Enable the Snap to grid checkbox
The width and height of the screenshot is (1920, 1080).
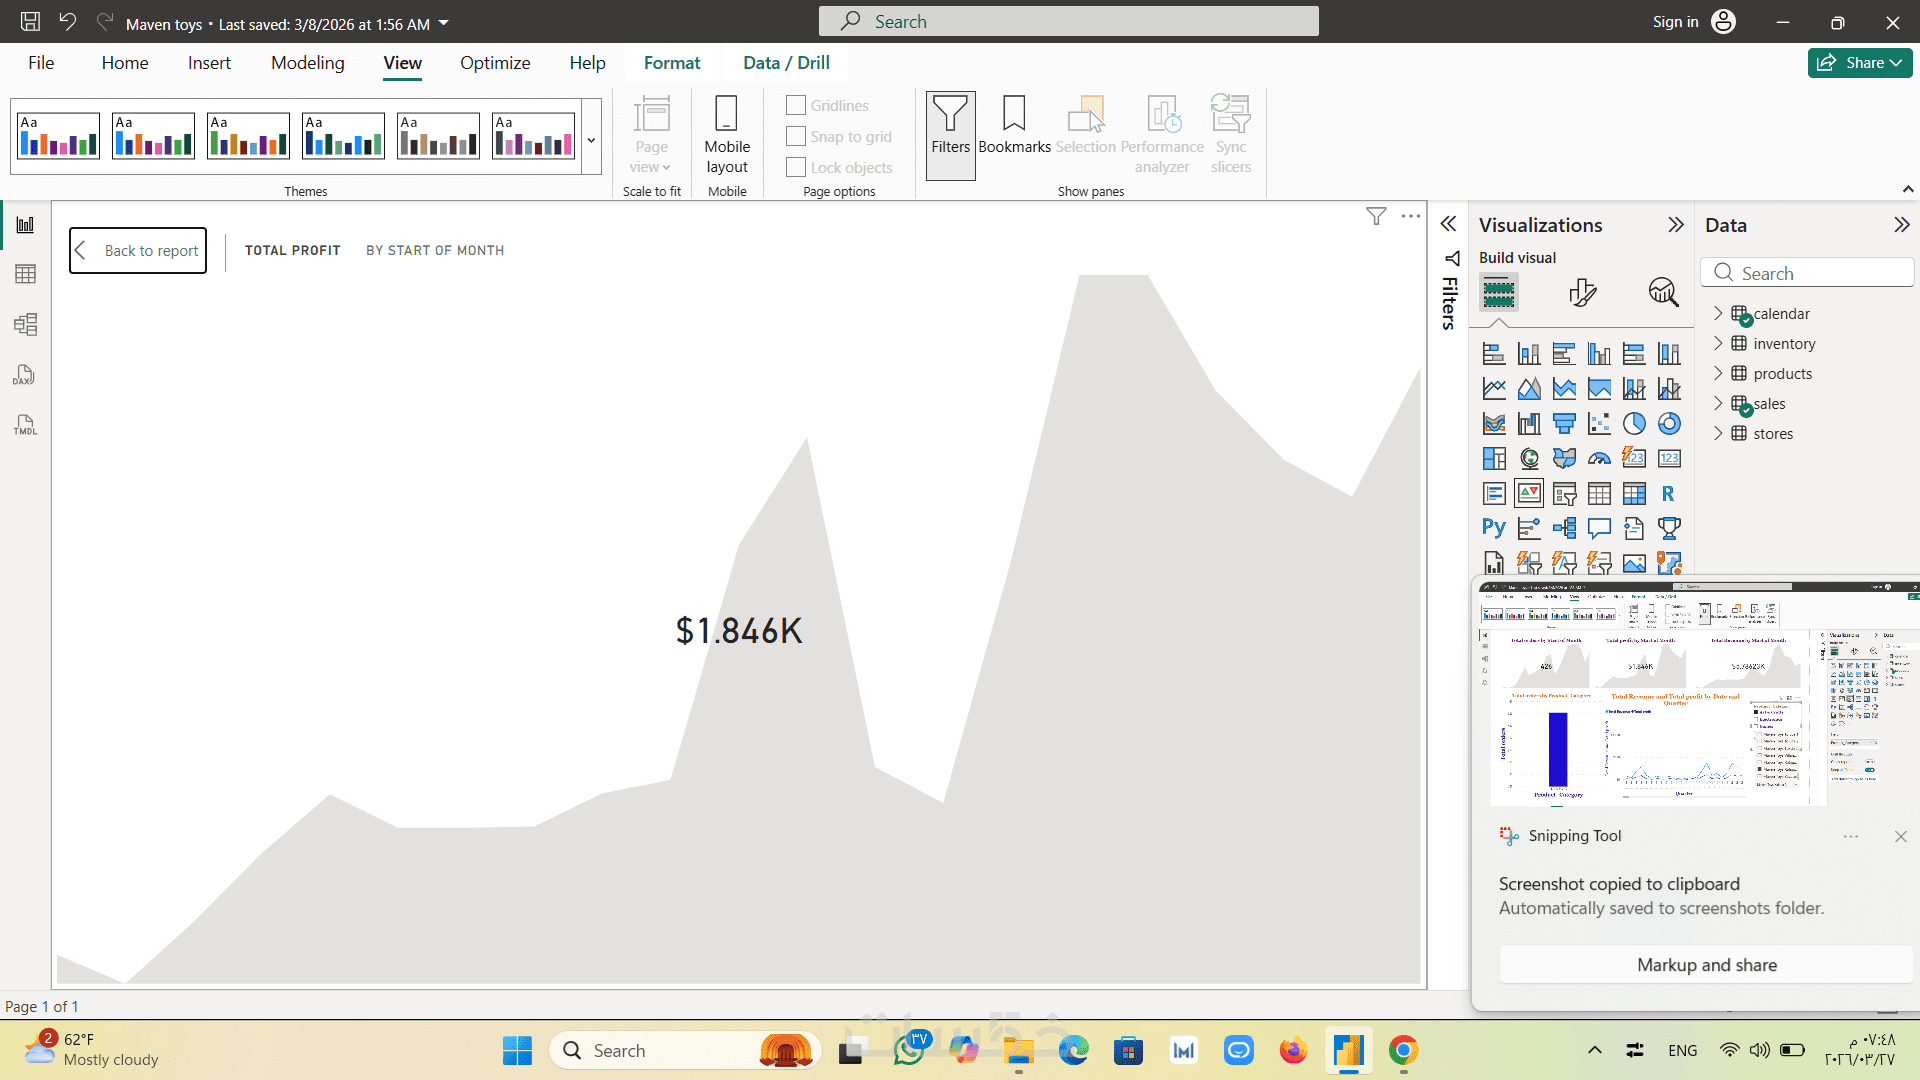tap(796, 136)
